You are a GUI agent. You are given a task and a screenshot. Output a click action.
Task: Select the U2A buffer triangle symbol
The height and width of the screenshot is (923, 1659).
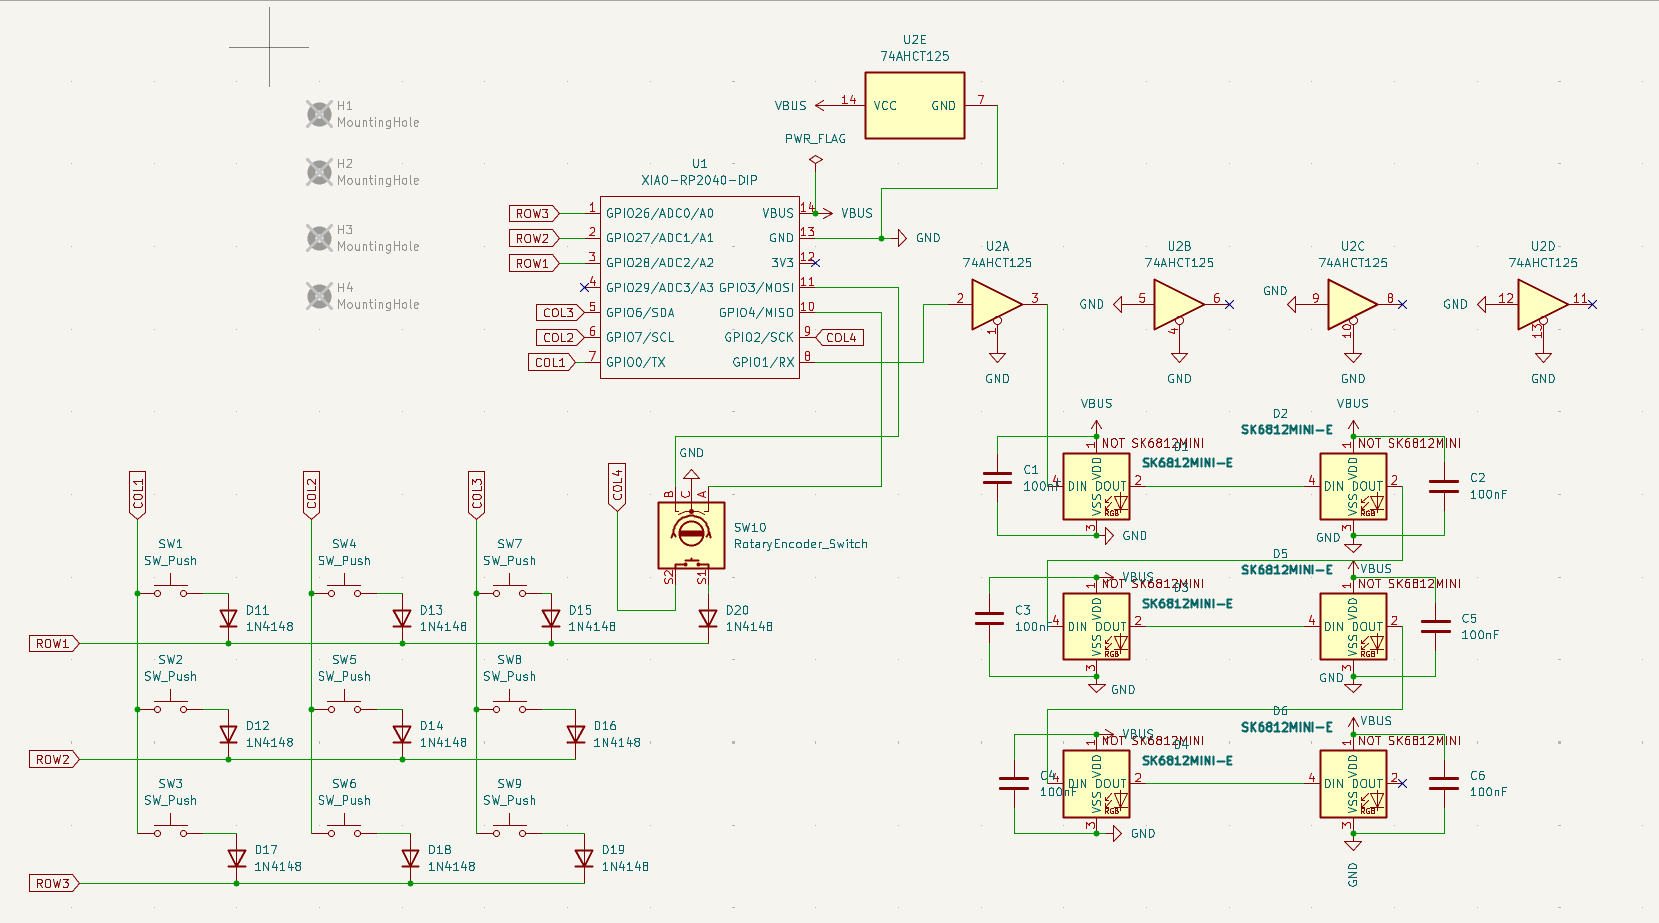pyautogui.click(x=997, y=304)
